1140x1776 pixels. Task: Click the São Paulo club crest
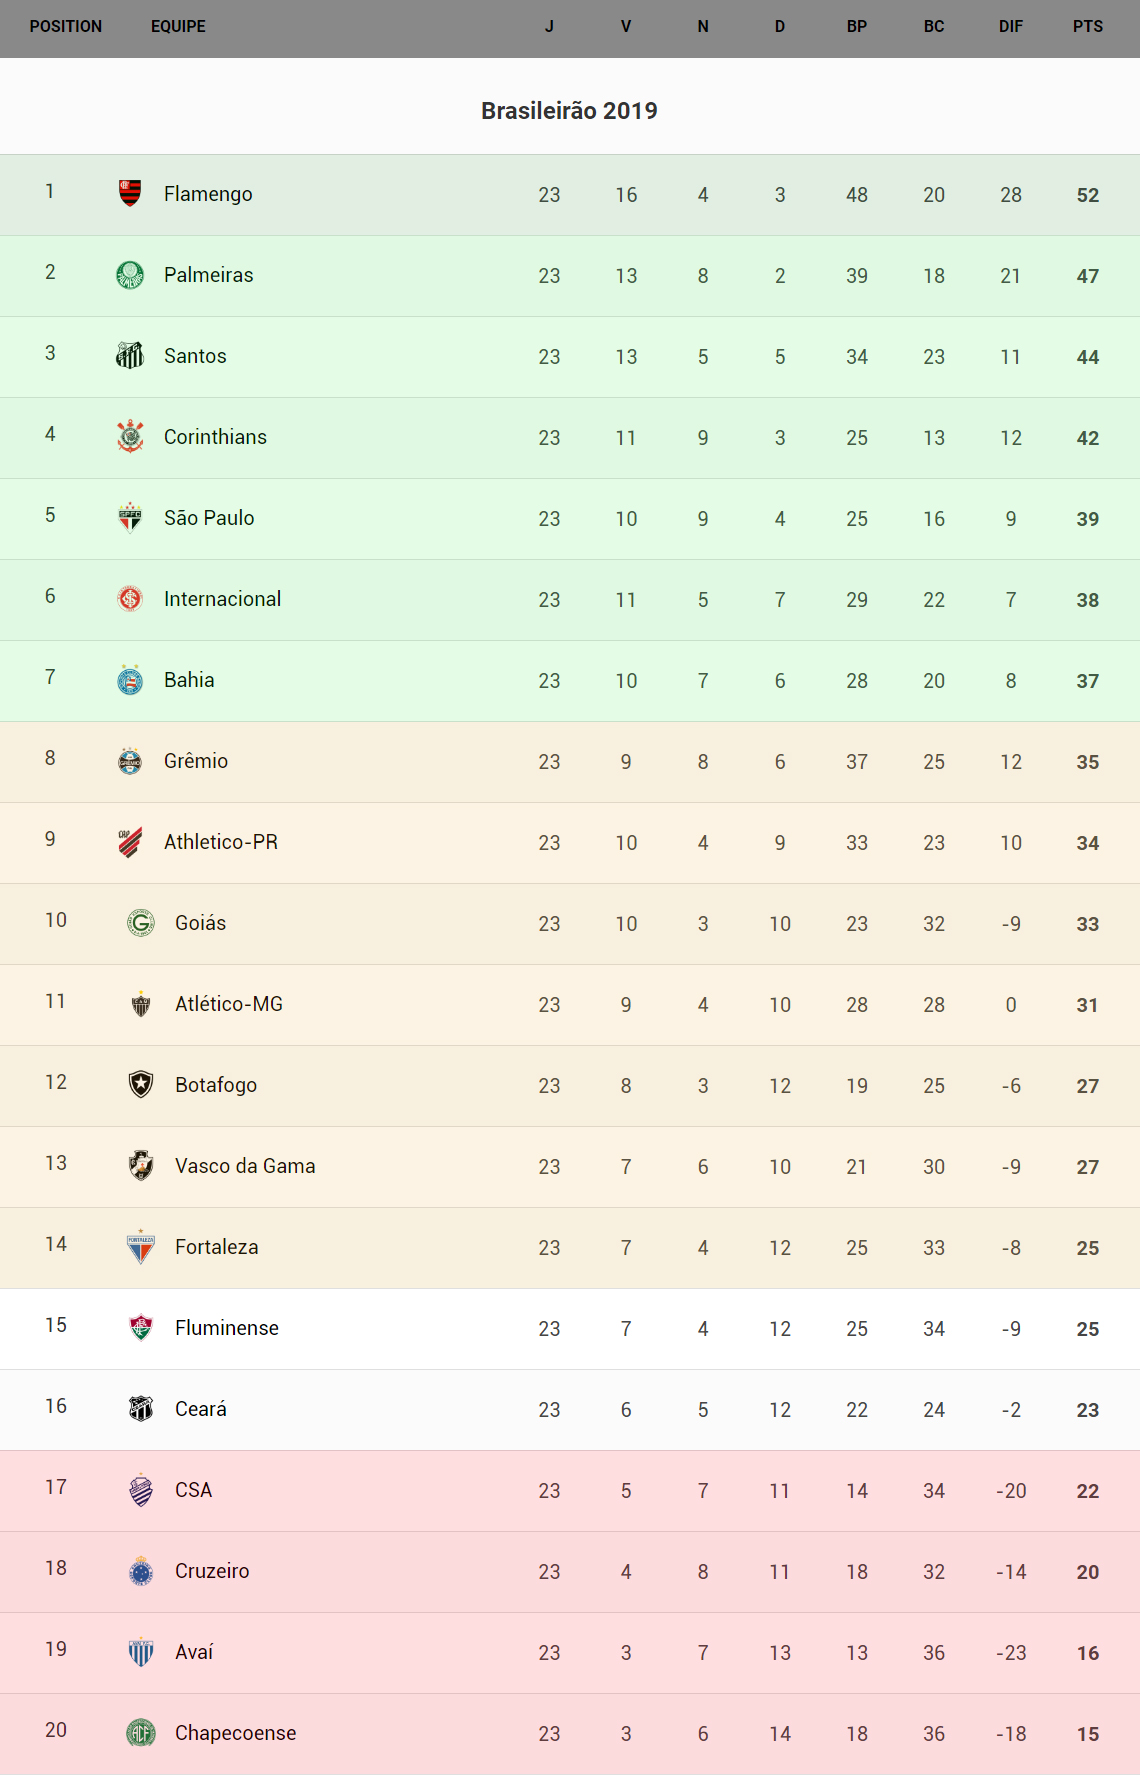(130, 517)
